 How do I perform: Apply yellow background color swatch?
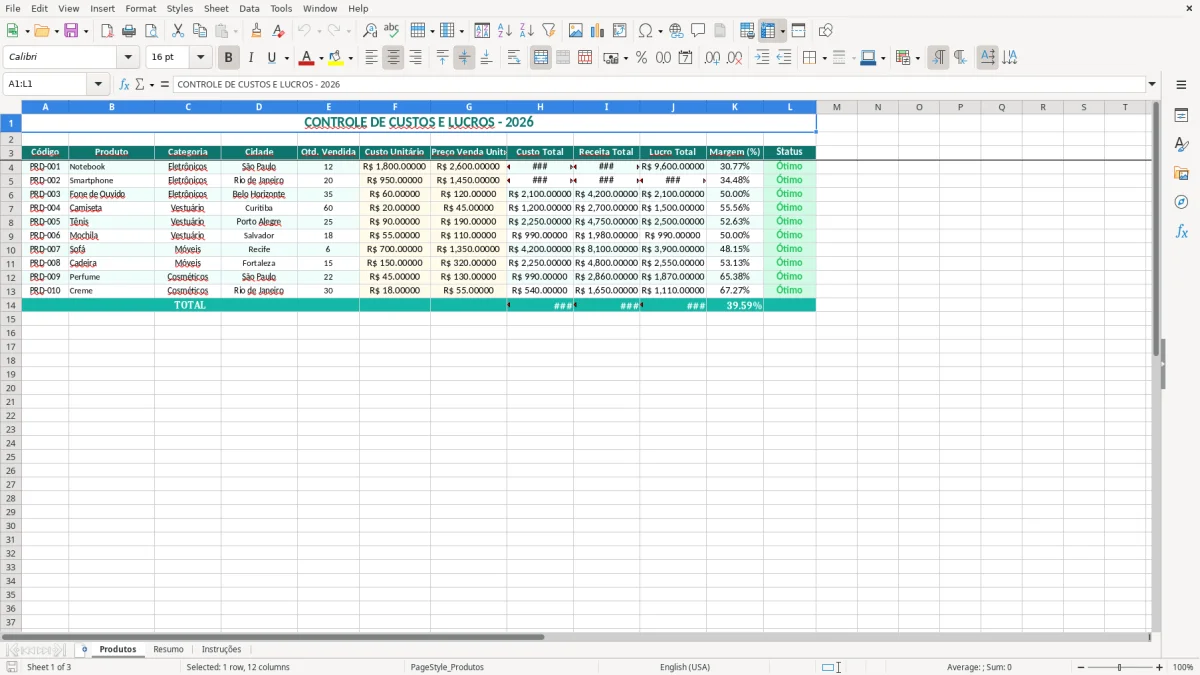(x=335, y=58)
